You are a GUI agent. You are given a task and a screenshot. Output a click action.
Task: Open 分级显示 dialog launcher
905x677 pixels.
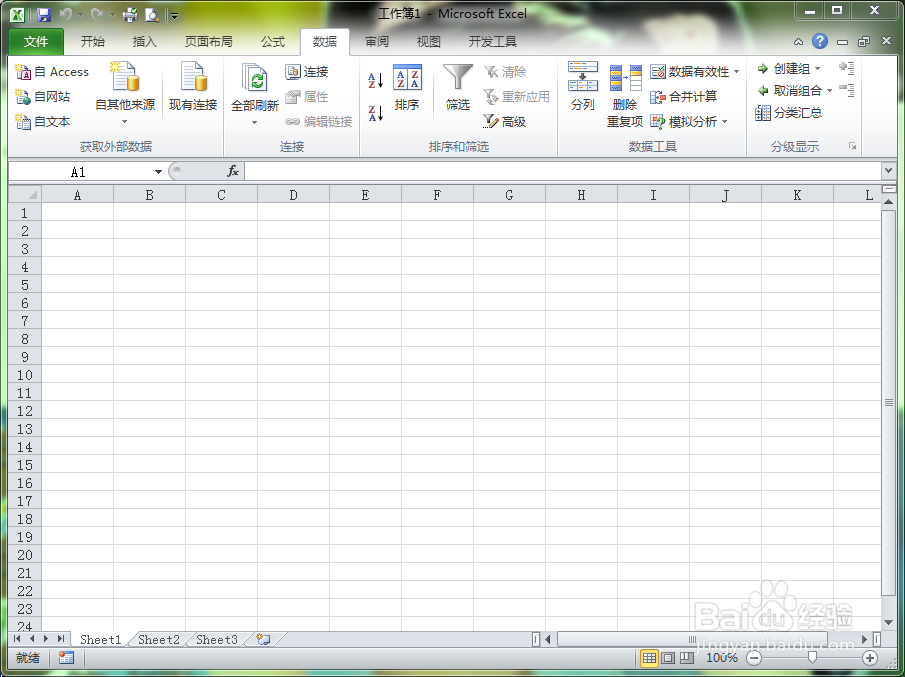pos(852,147)
